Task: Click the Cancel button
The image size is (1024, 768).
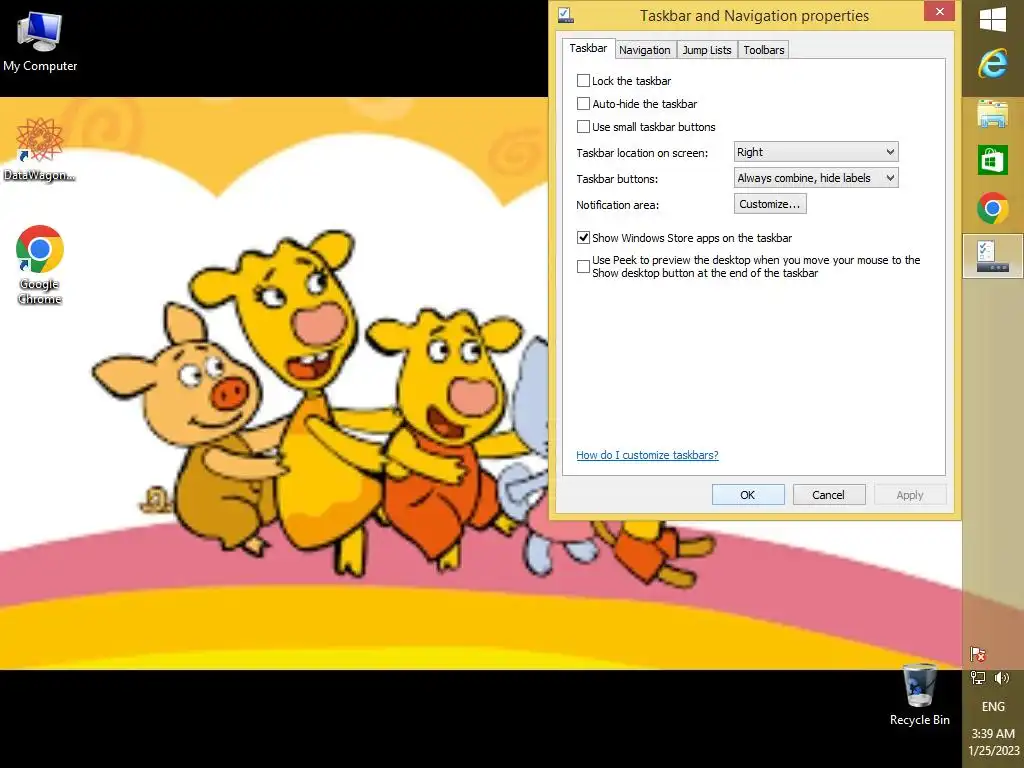Action: pos(829,494)
